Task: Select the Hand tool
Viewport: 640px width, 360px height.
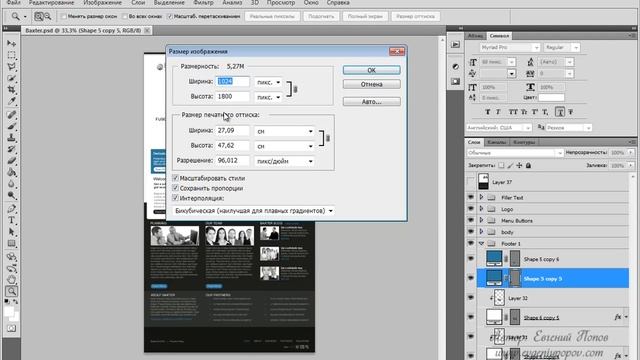Action: point(11,280)
